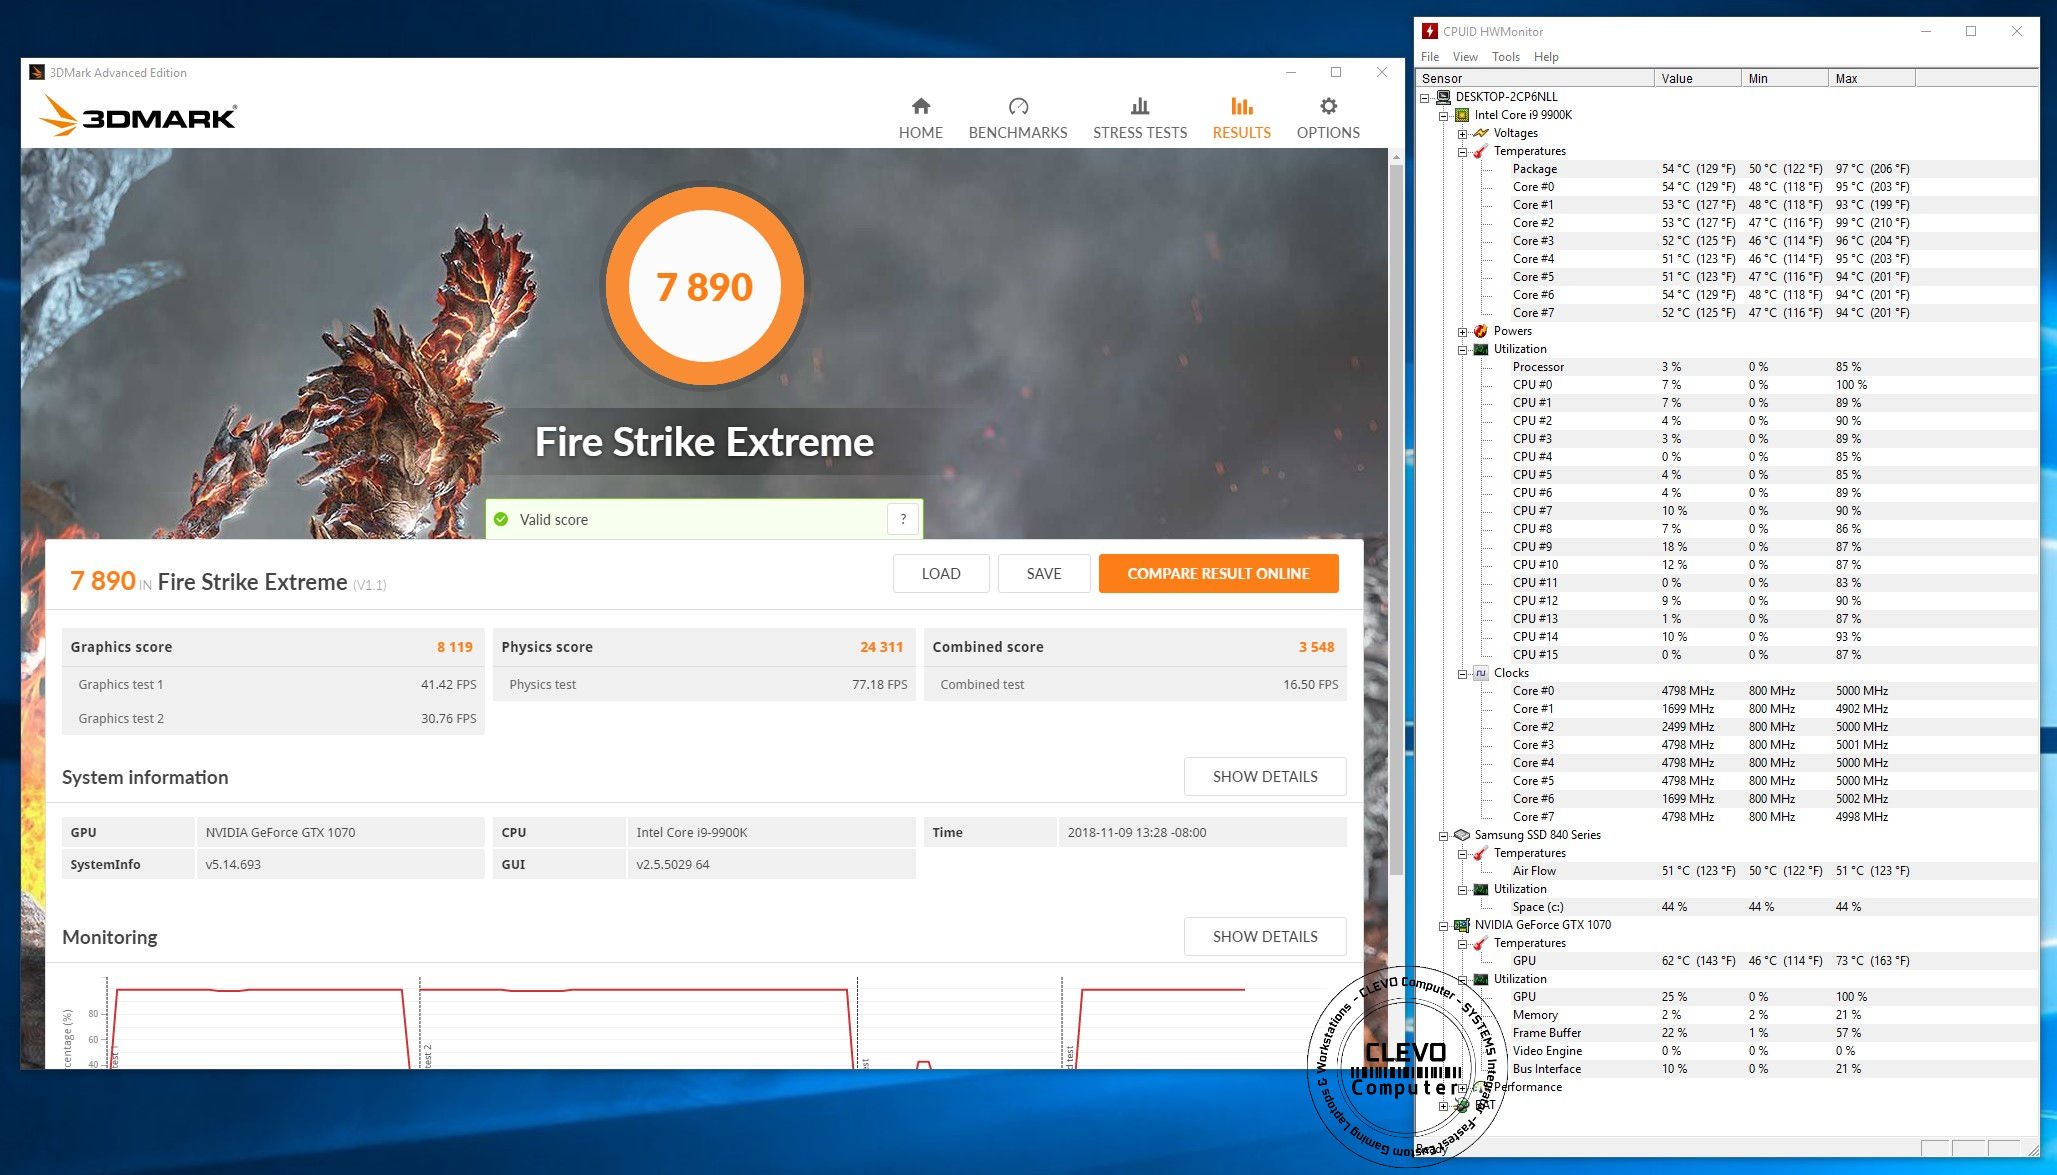Image resolution: width=2057 pixels, height=1175 pixels.
Task: Collapse the CPU Utilization node
Action: pos(1463,349)
